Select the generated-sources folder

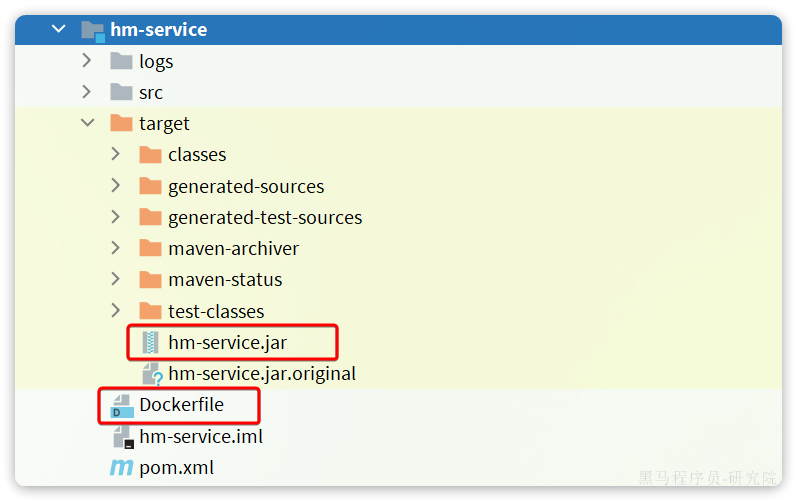tap(246, 186)
